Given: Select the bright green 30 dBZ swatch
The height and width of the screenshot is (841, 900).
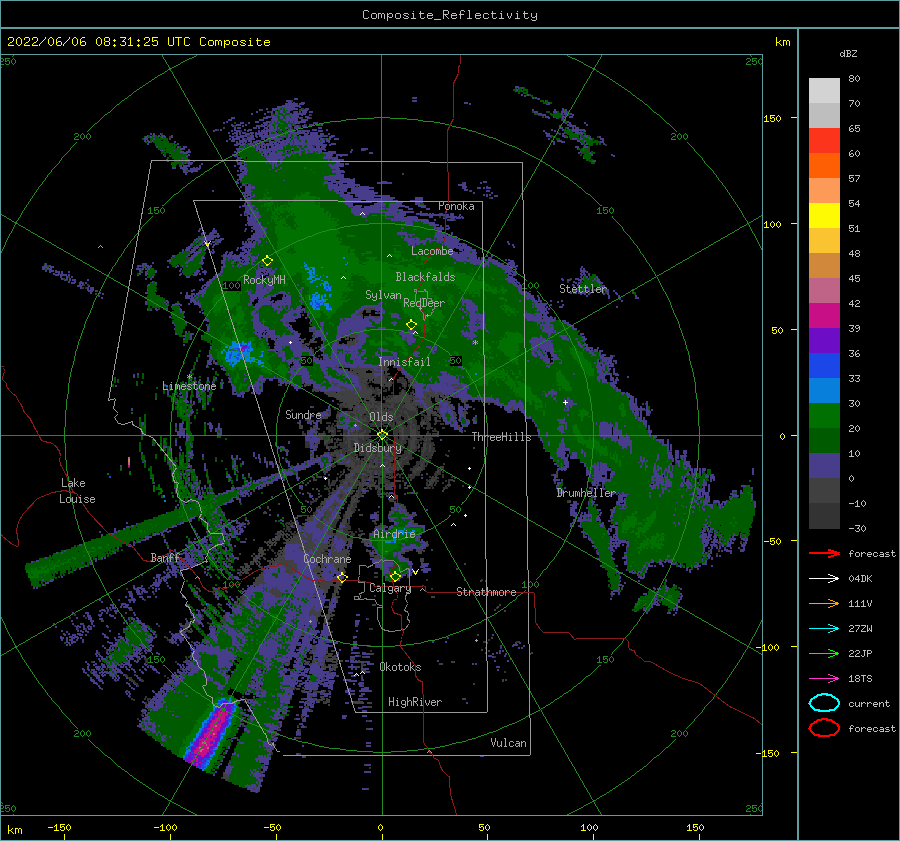Looking at the screenshot, I should coord(824,416).
